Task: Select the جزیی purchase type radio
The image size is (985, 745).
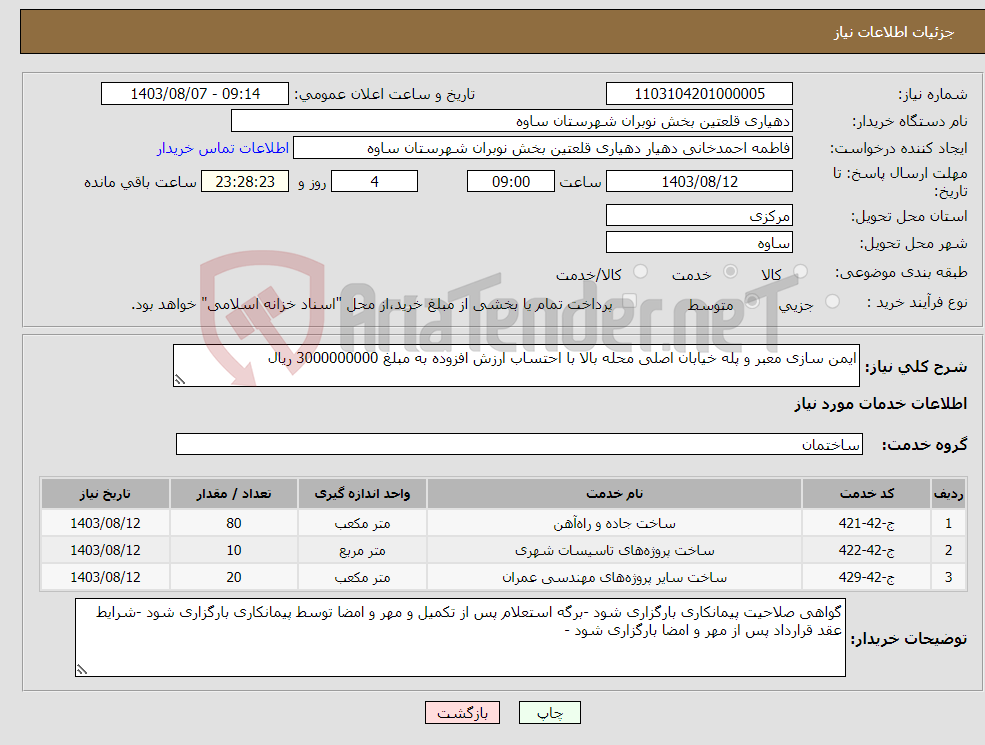Action: point(832,302)
